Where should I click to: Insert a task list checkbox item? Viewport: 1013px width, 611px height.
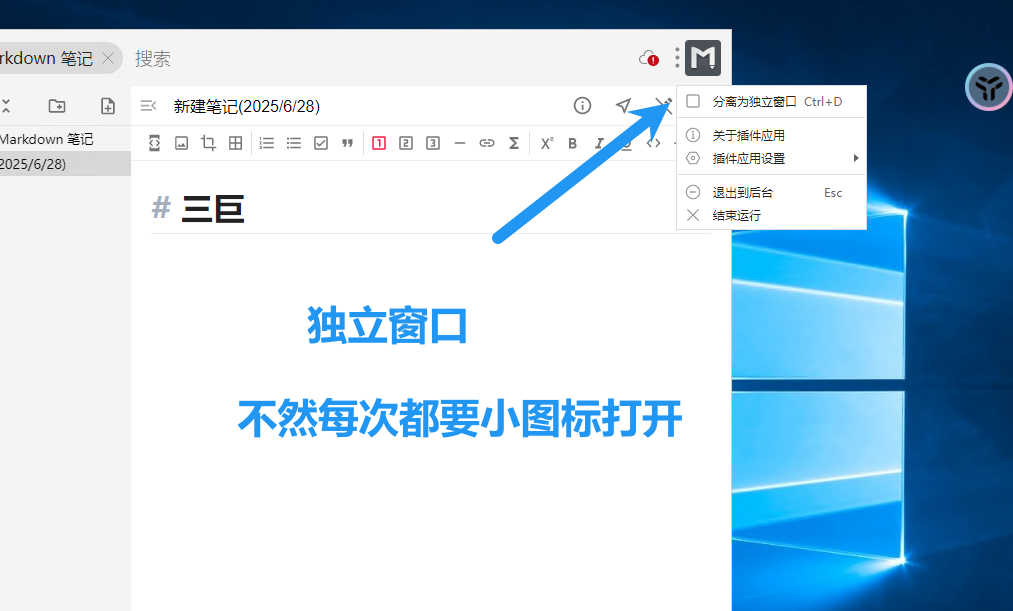(321, 143)
